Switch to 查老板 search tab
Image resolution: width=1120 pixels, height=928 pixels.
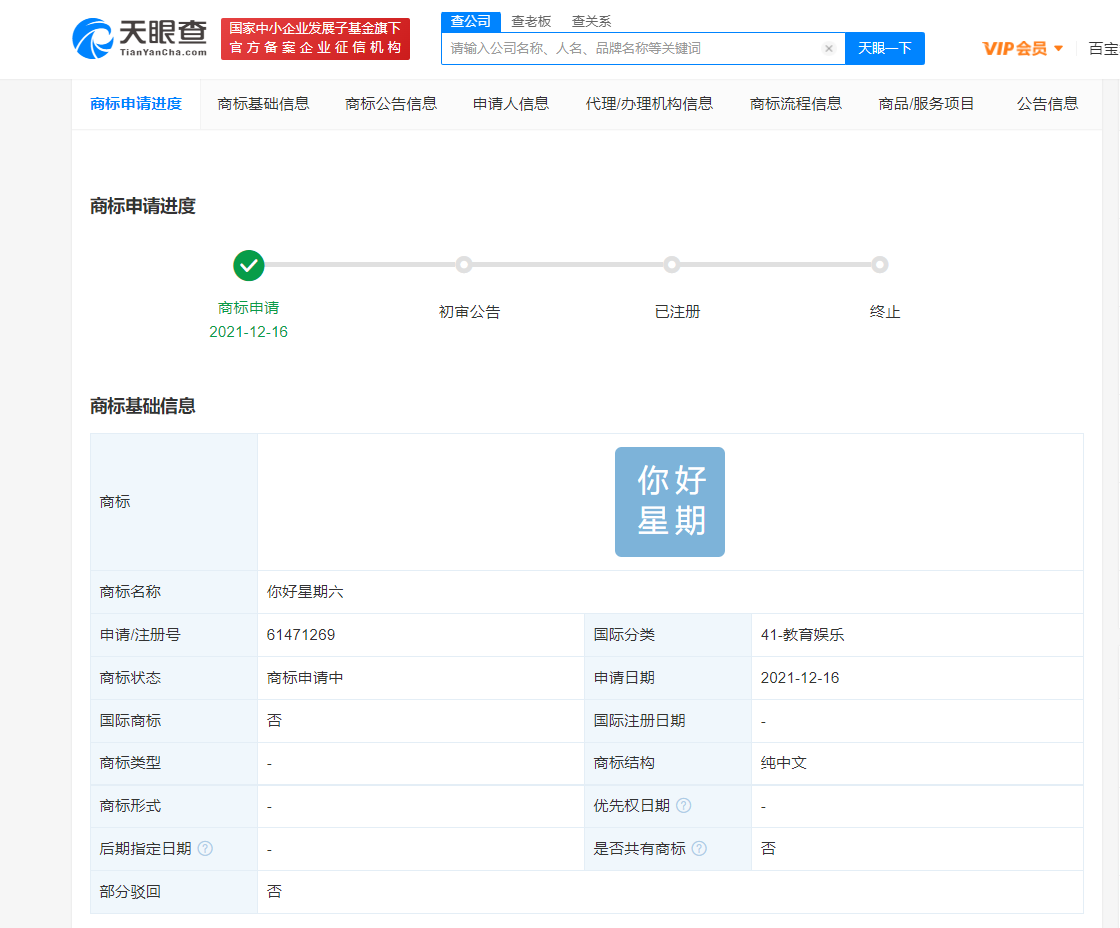pos(531,21)
